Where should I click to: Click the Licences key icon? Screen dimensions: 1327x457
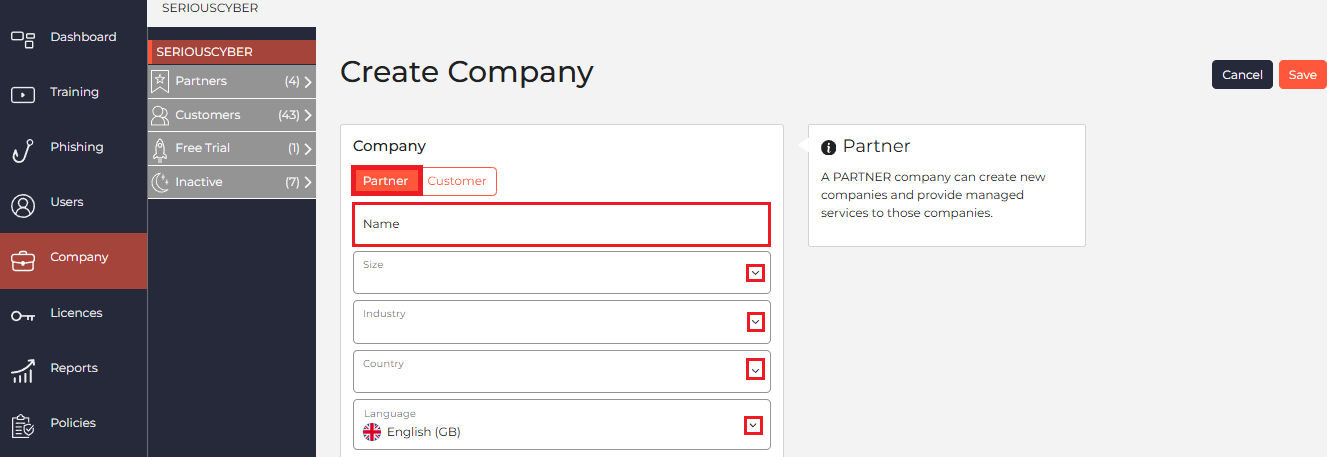click(23, 316)
